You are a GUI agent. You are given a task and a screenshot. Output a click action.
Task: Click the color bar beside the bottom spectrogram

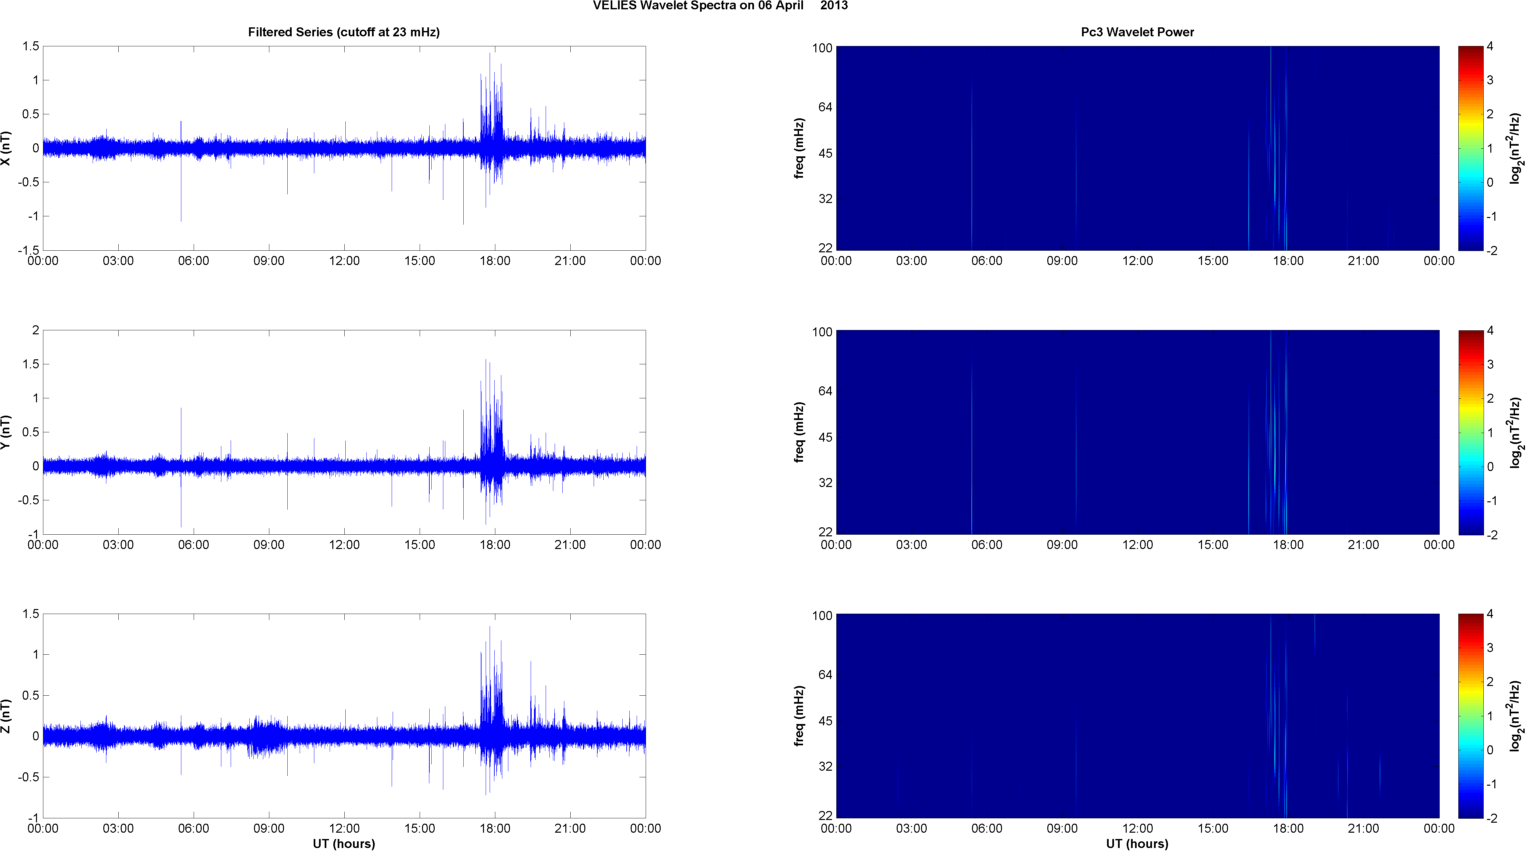point(1470,716)
